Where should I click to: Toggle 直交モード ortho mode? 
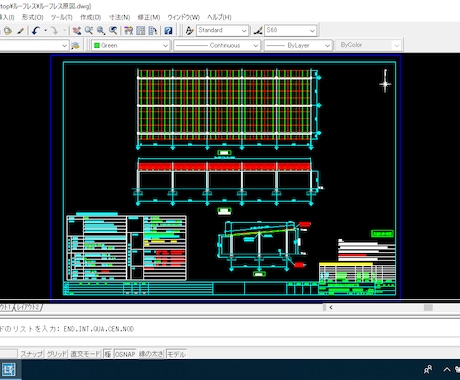85,354
